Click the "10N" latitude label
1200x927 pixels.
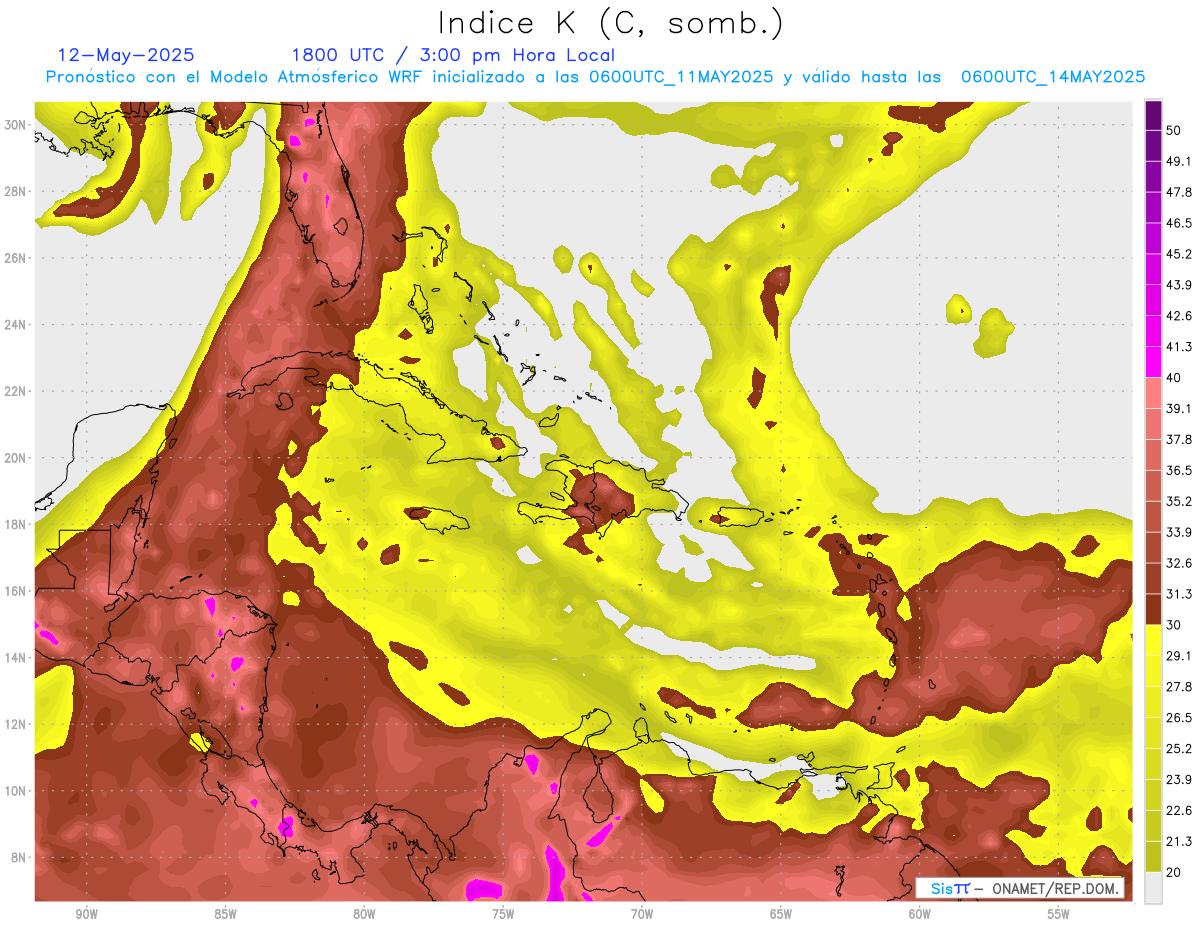click(x=15, y=791)
